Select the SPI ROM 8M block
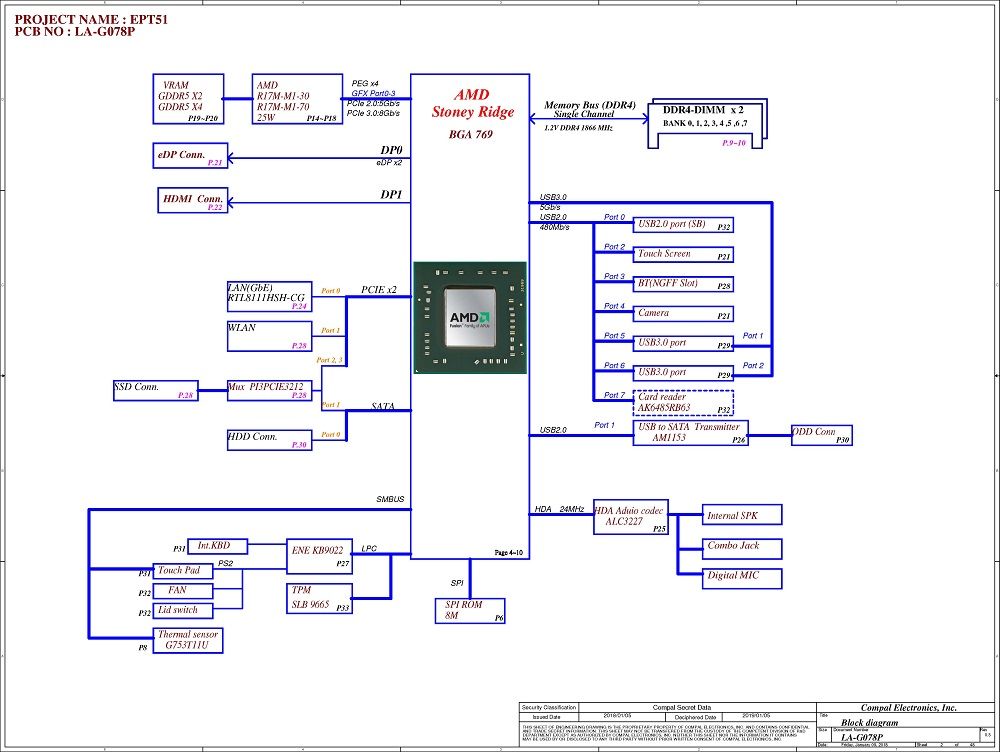Image resolution: width=1000 pixels, height=752 pixels. coord(470,610)
